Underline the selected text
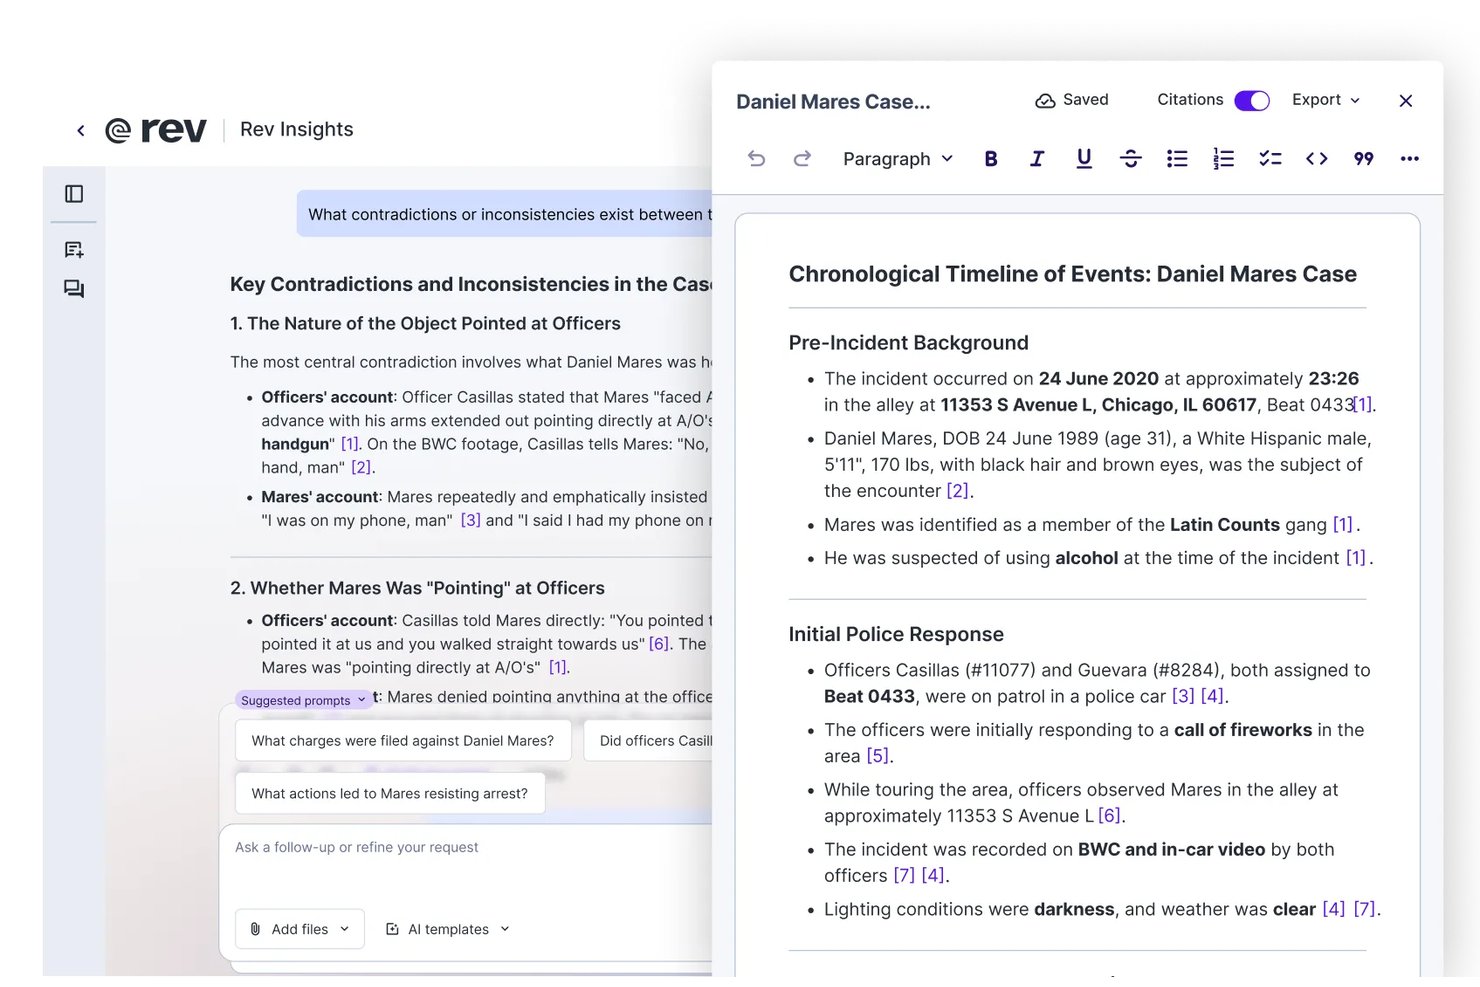1480x987 pixels. tap(1084, 158)
